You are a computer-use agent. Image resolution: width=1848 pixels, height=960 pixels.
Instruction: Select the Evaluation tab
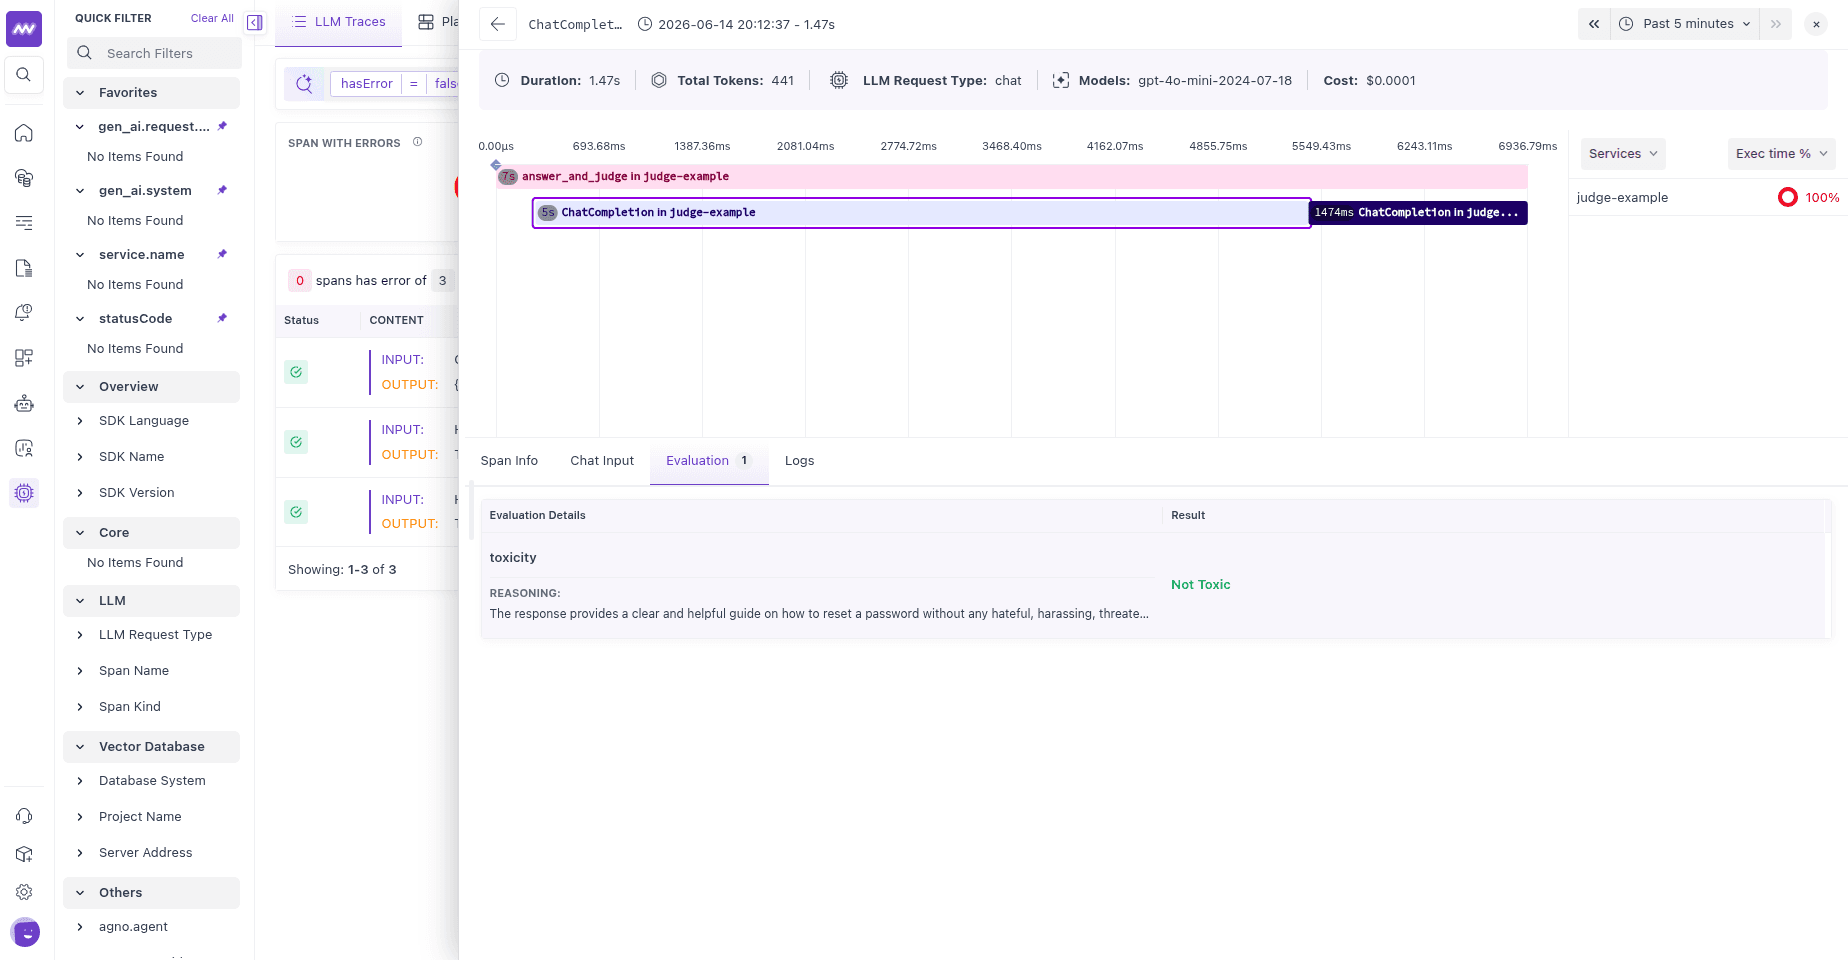709,461
